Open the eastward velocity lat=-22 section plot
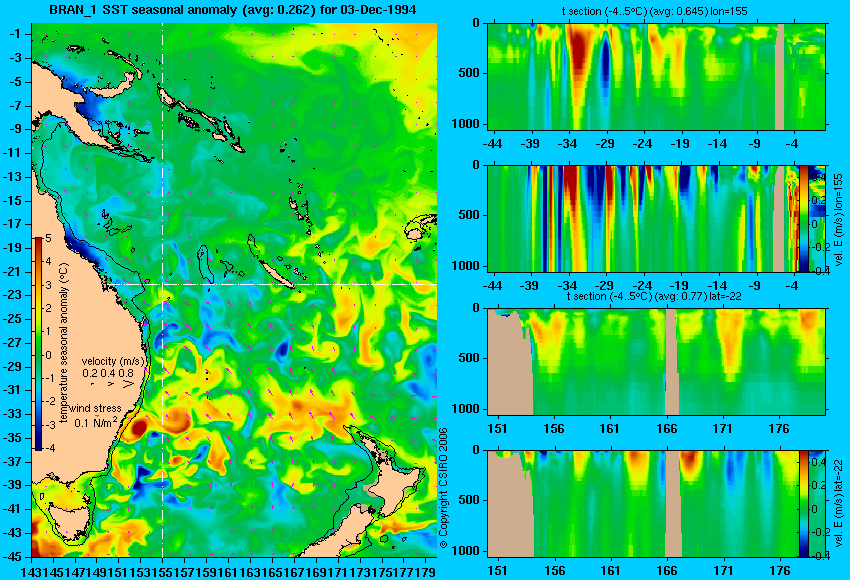850x580 pixels. 656,504
